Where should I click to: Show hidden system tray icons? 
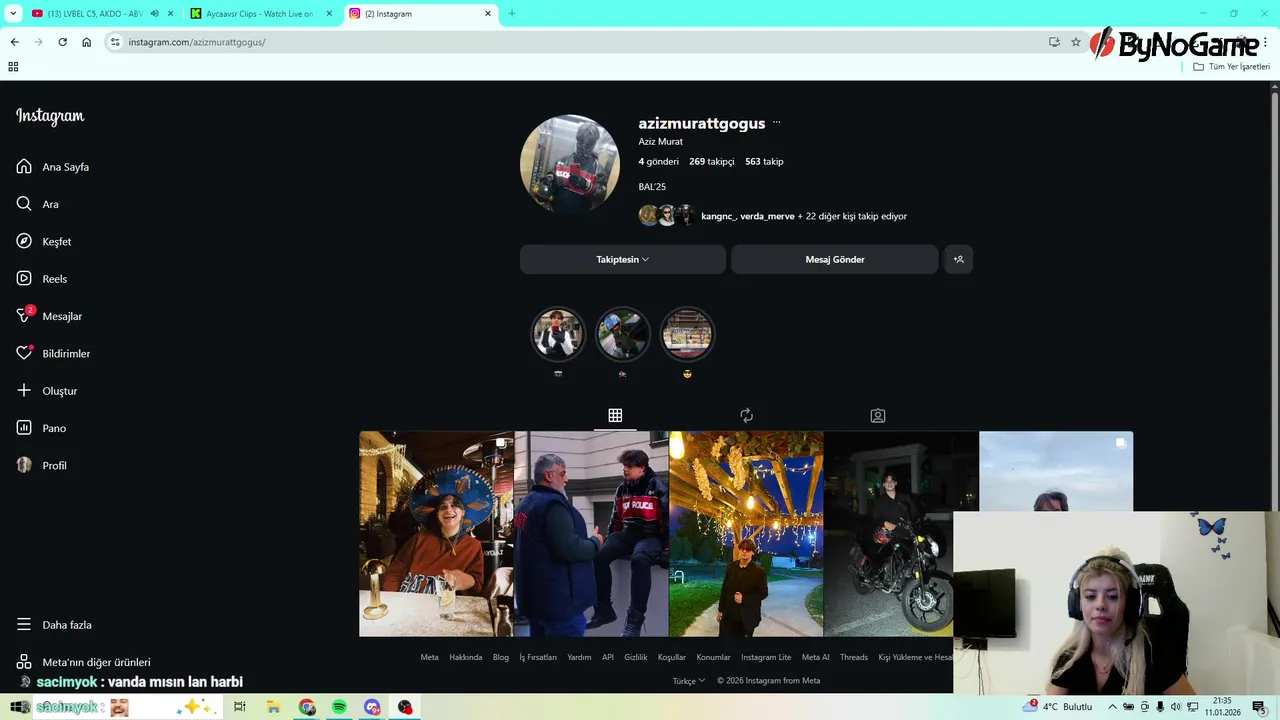click(x=1112, y=707)
